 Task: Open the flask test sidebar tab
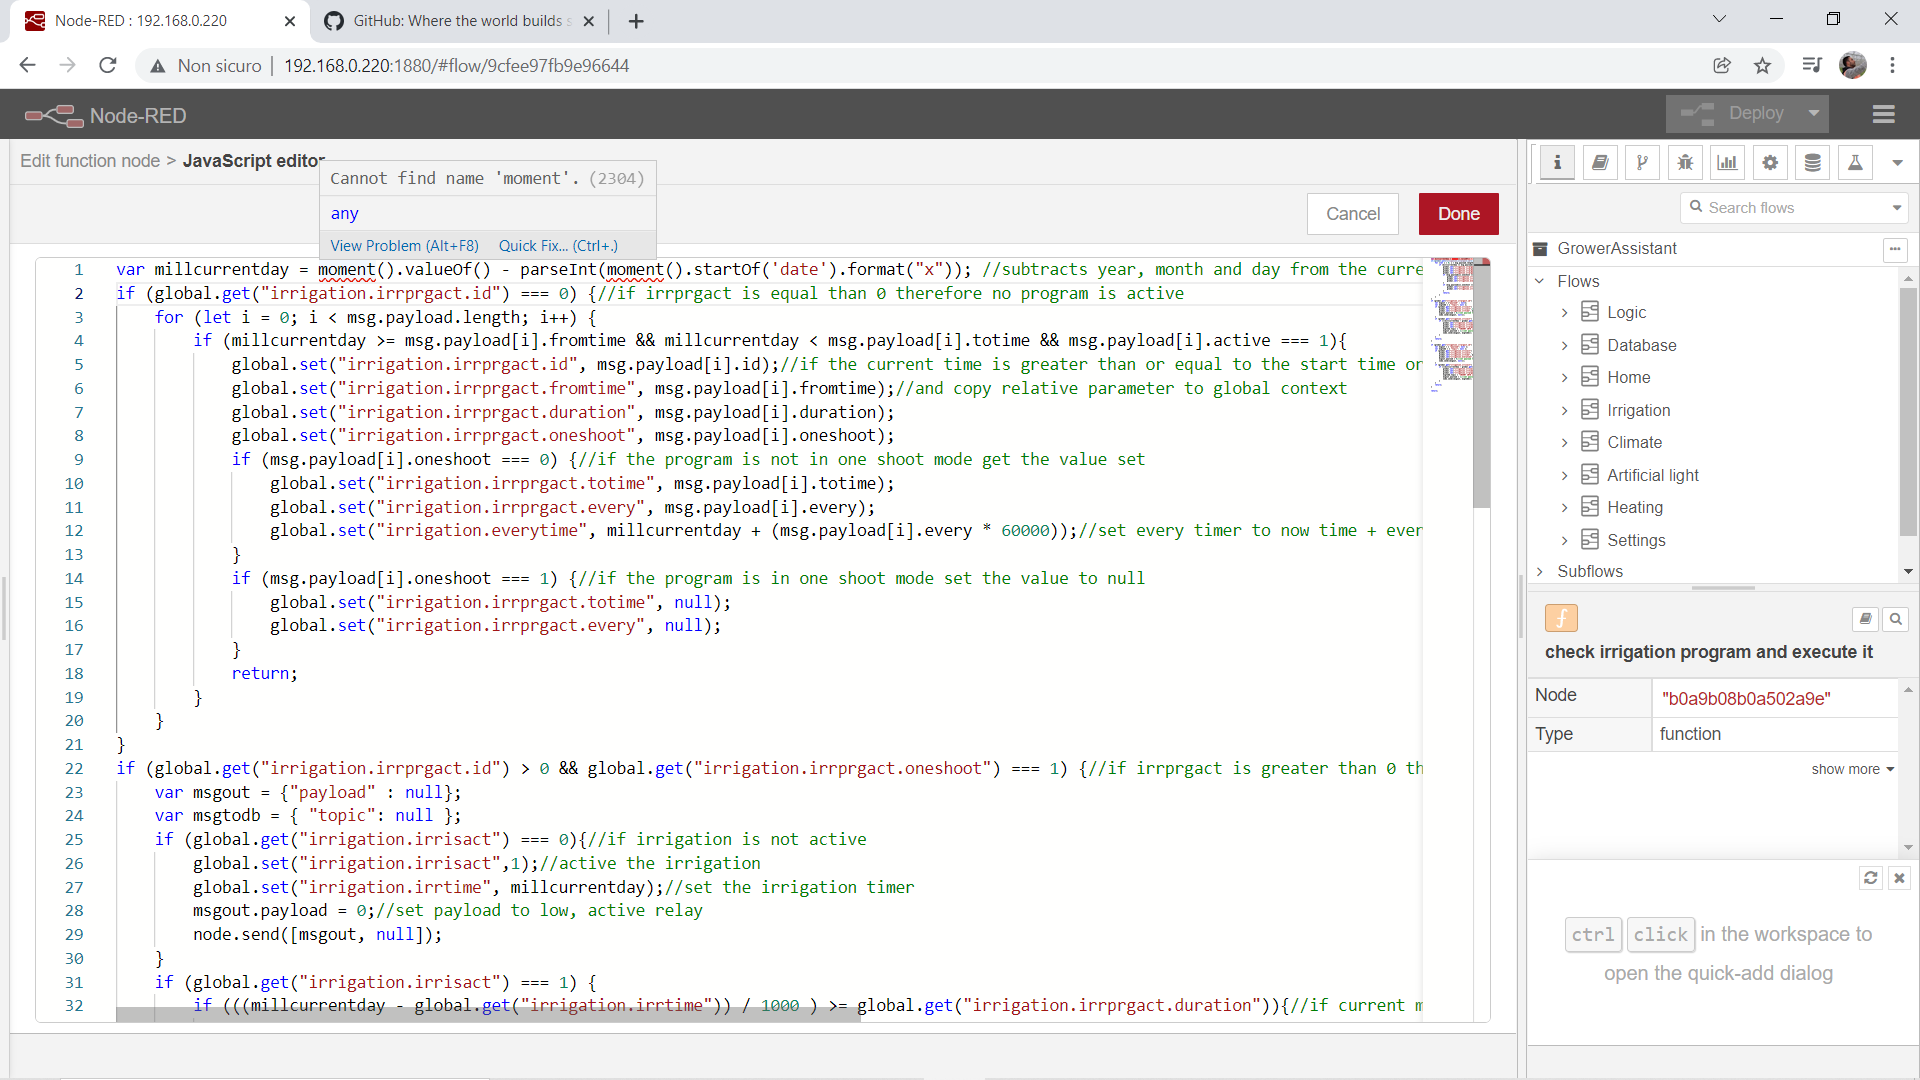[x=1855, y=163]
